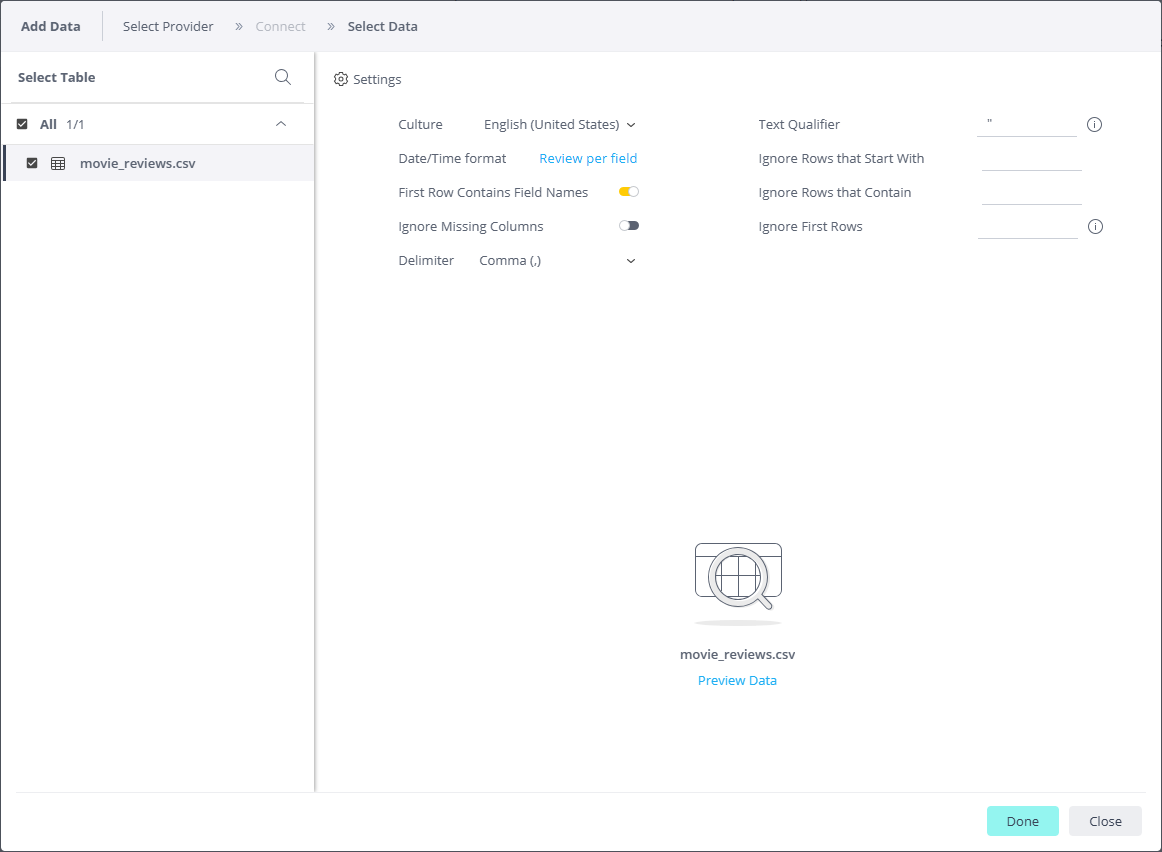
Task: Click the Text Qualifier info icon
Action: point(1094,125)
